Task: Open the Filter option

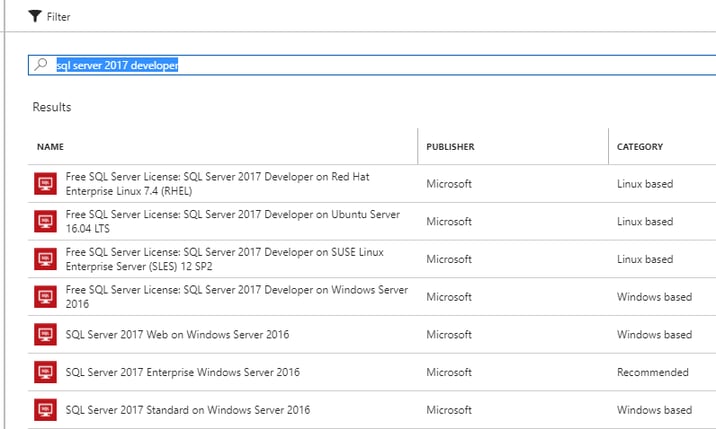Action: 49,16
